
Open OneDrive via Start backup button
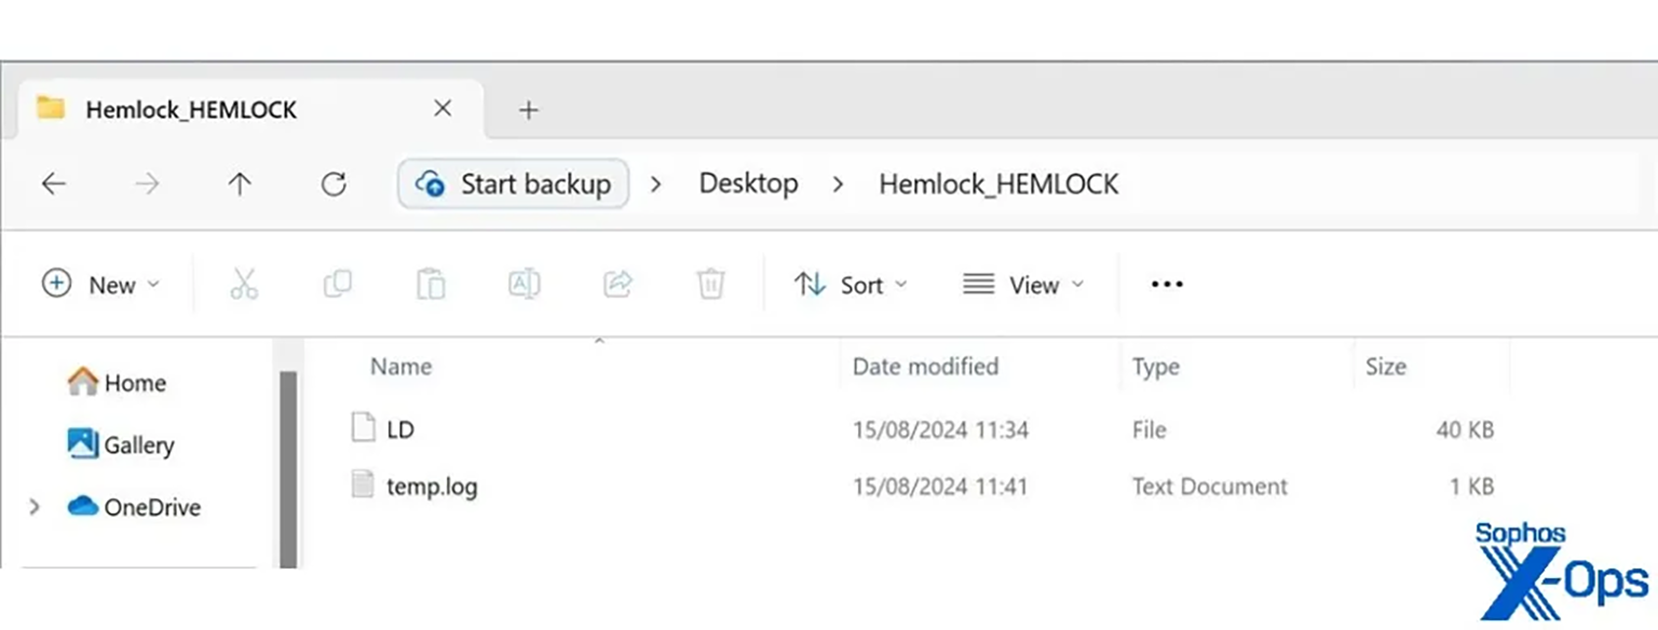pos(512,184)
